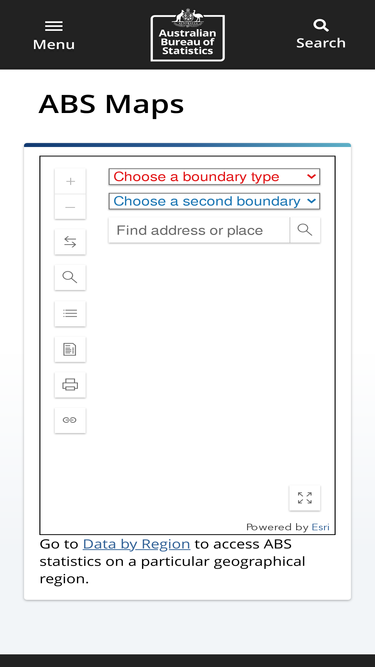Zoom out the map with minus button

pyautogui.click(x=70, y=207)
